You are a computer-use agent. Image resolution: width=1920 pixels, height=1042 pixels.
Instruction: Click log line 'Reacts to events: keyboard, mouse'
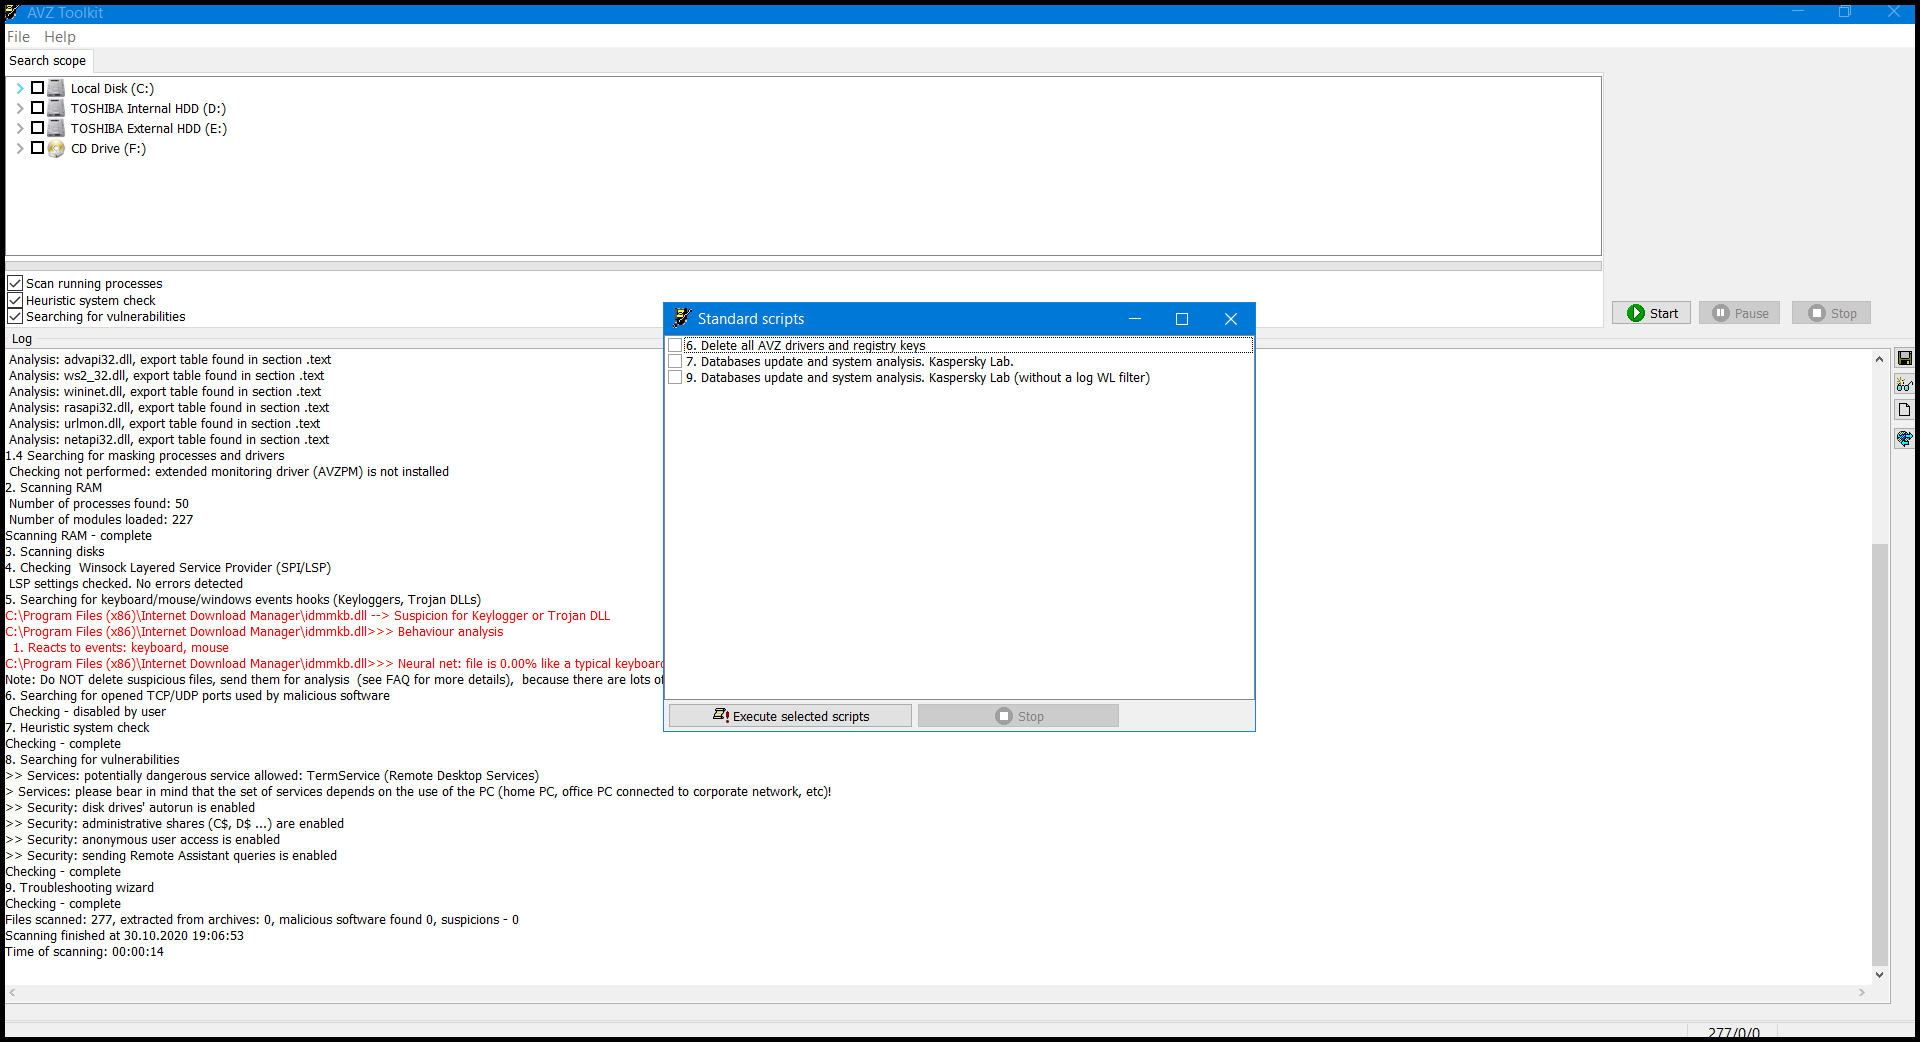[x=120, y=648]
